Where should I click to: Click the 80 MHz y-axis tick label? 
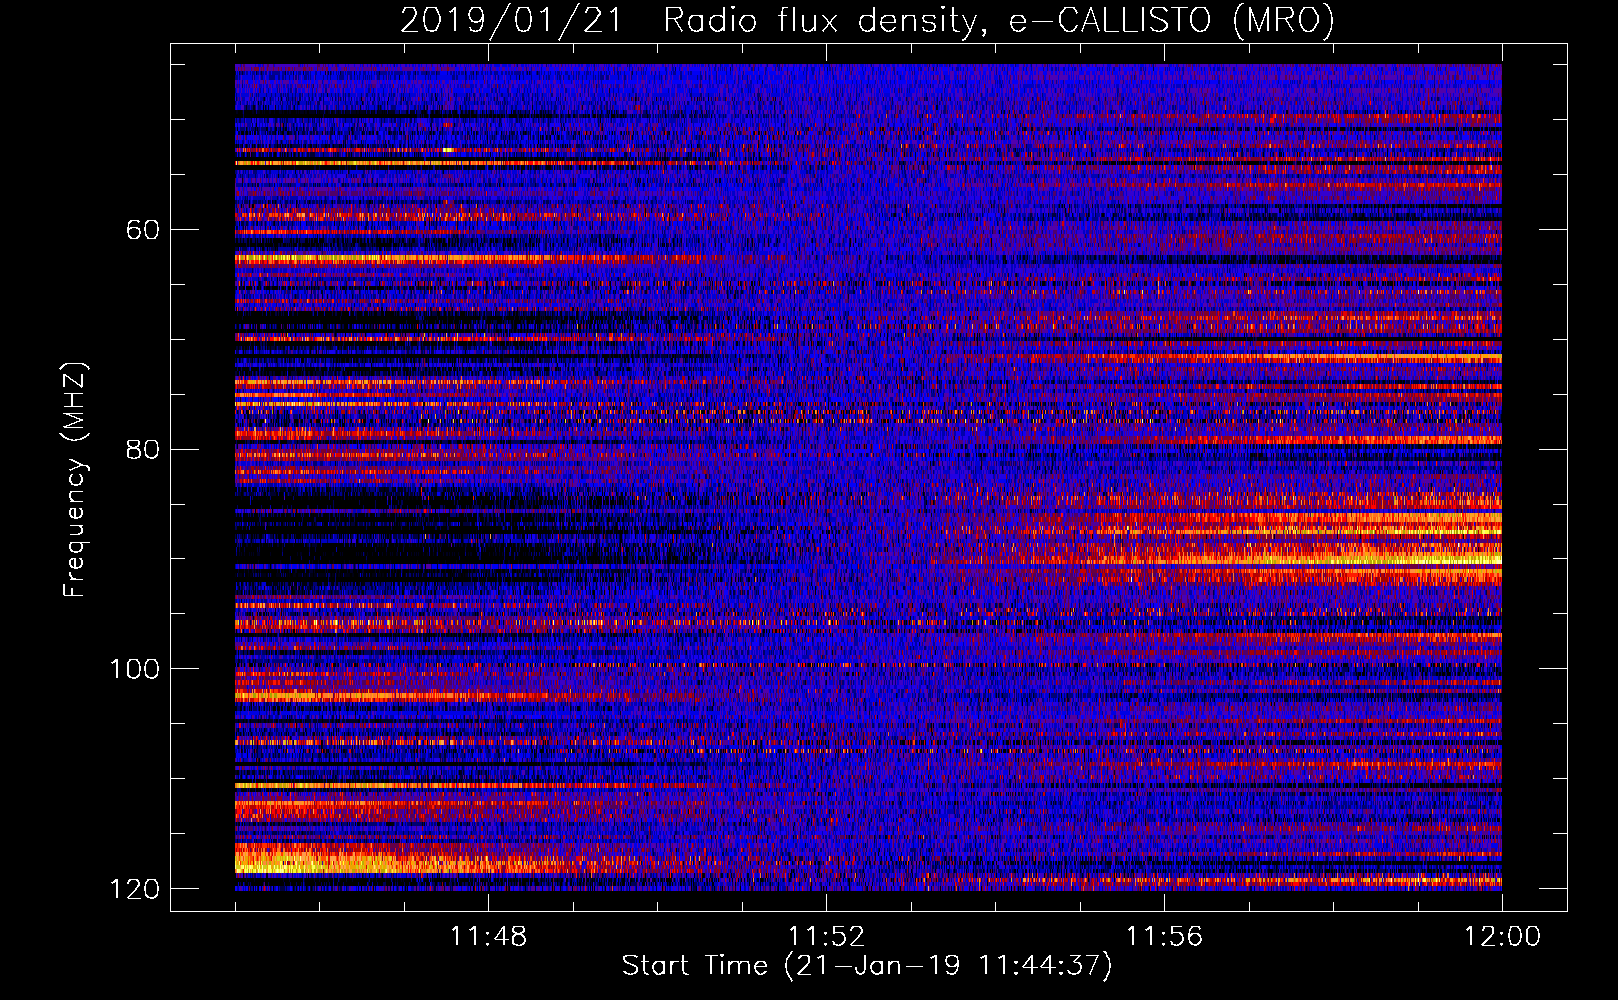click(x=143, y=449)
